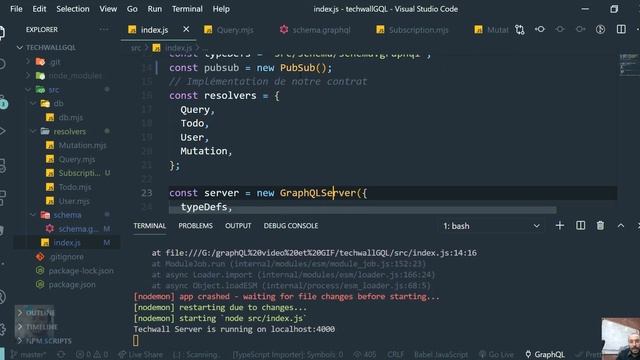Switch to the OUTPUT panel tab
This screenshot has width=640, height=360.
(x=238, y=226)
